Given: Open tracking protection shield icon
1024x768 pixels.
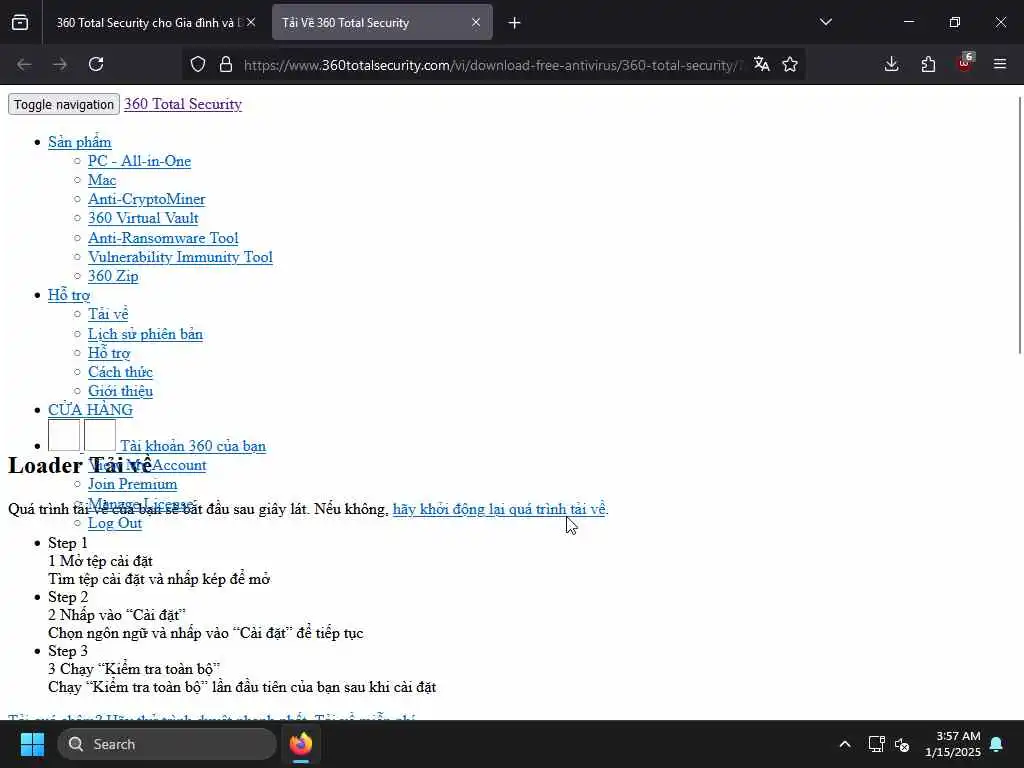Looking at the screenshot, I should click(x=198, y=64).
